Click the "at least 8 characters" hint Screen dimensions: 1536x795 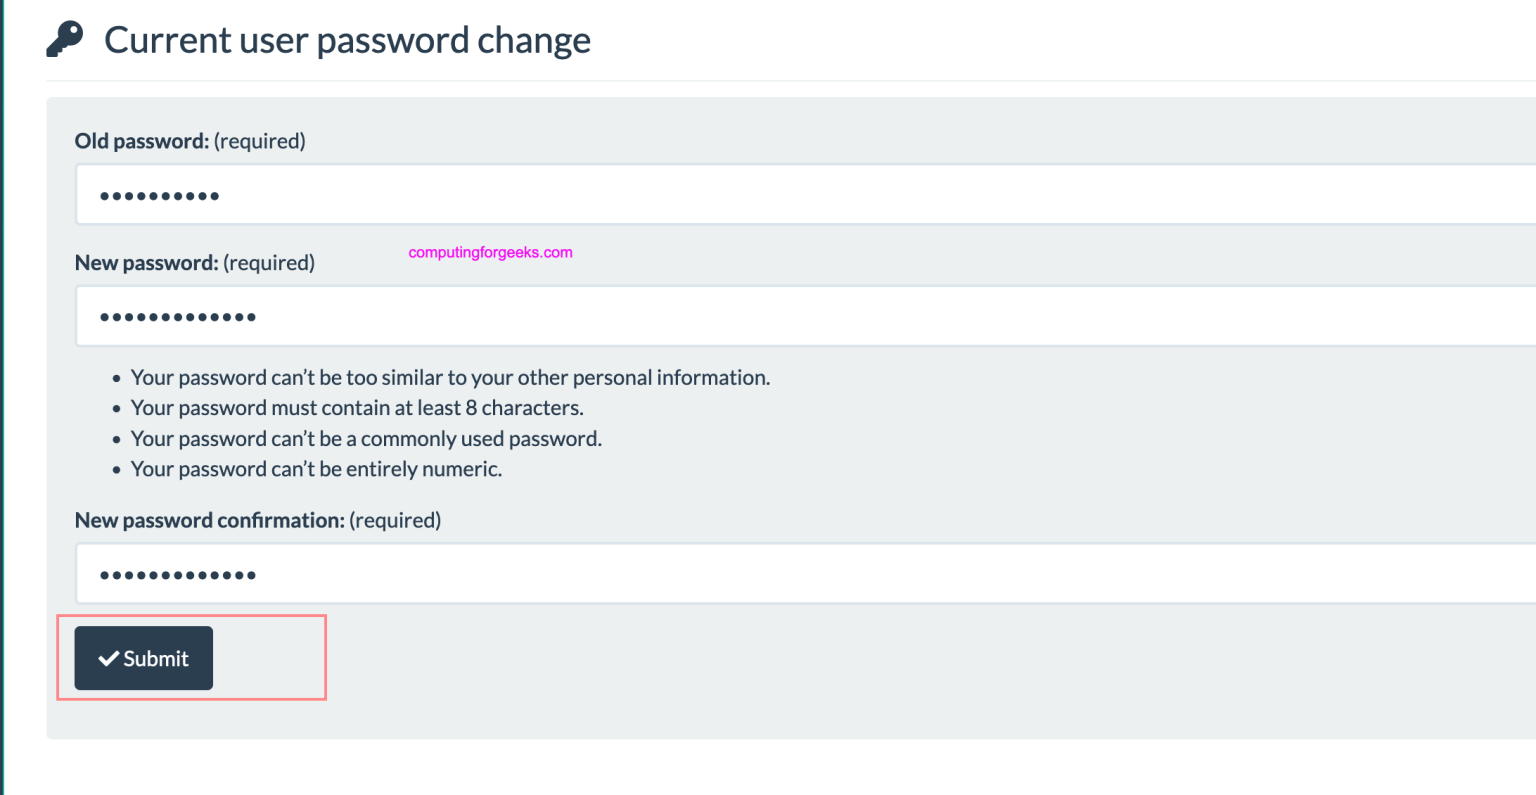pos(357,408)
